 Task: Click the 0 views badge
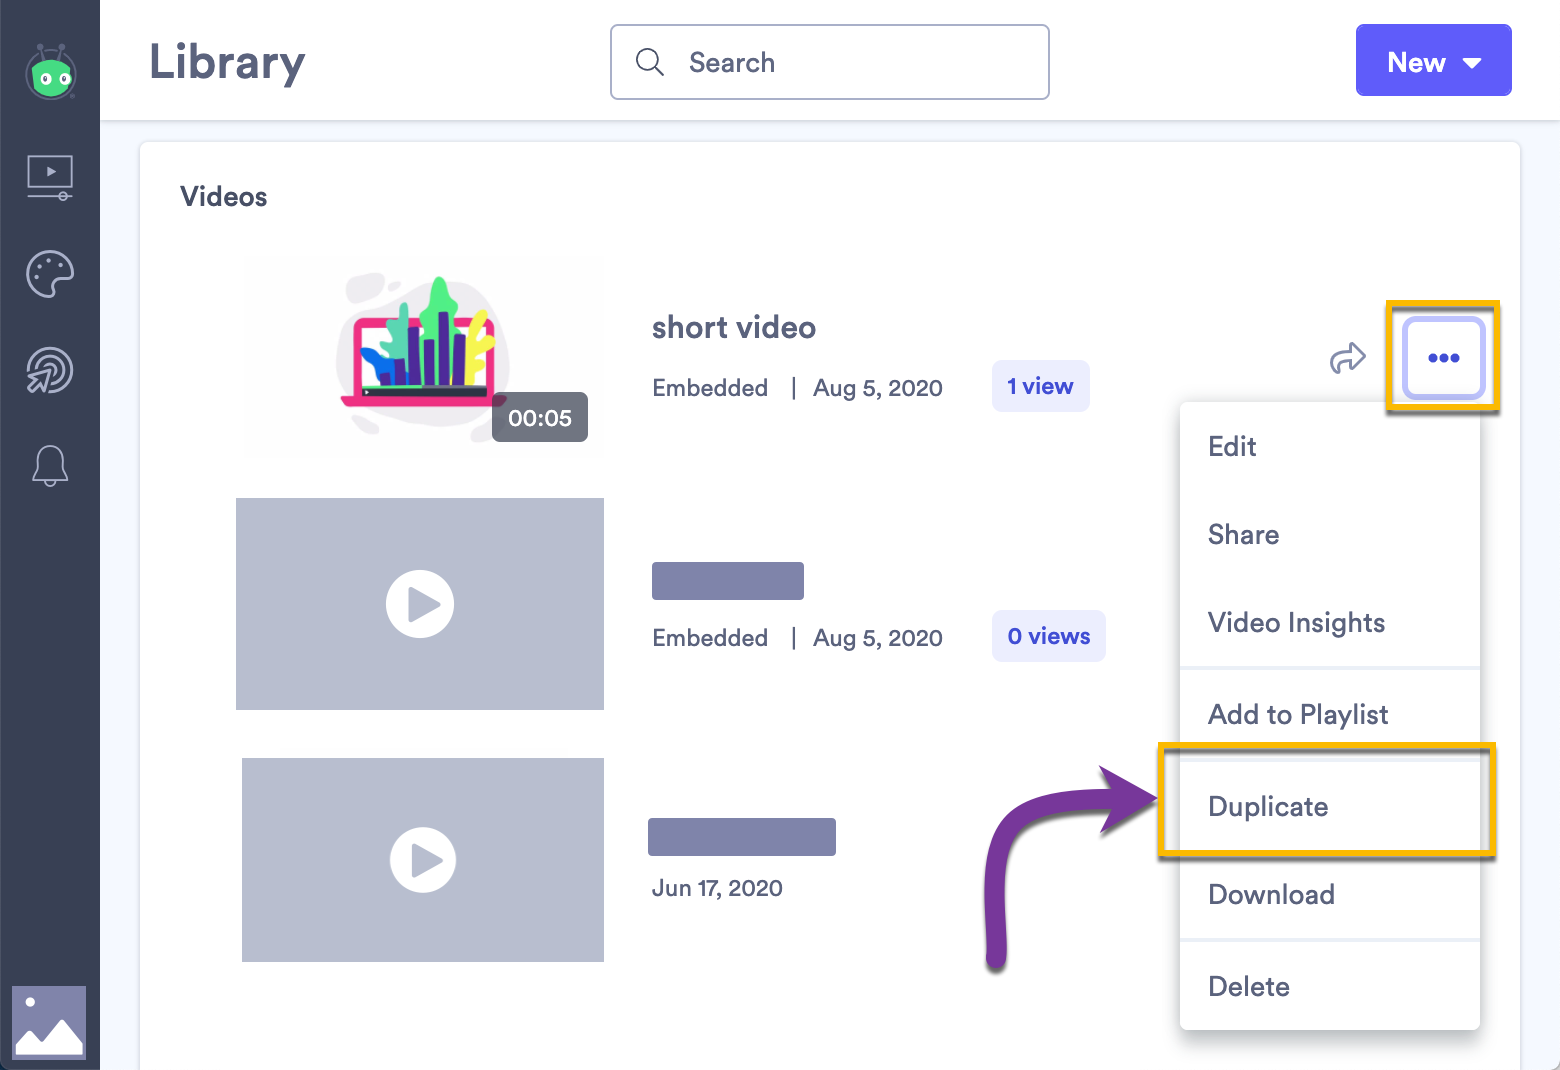[x=1048, y=636]
